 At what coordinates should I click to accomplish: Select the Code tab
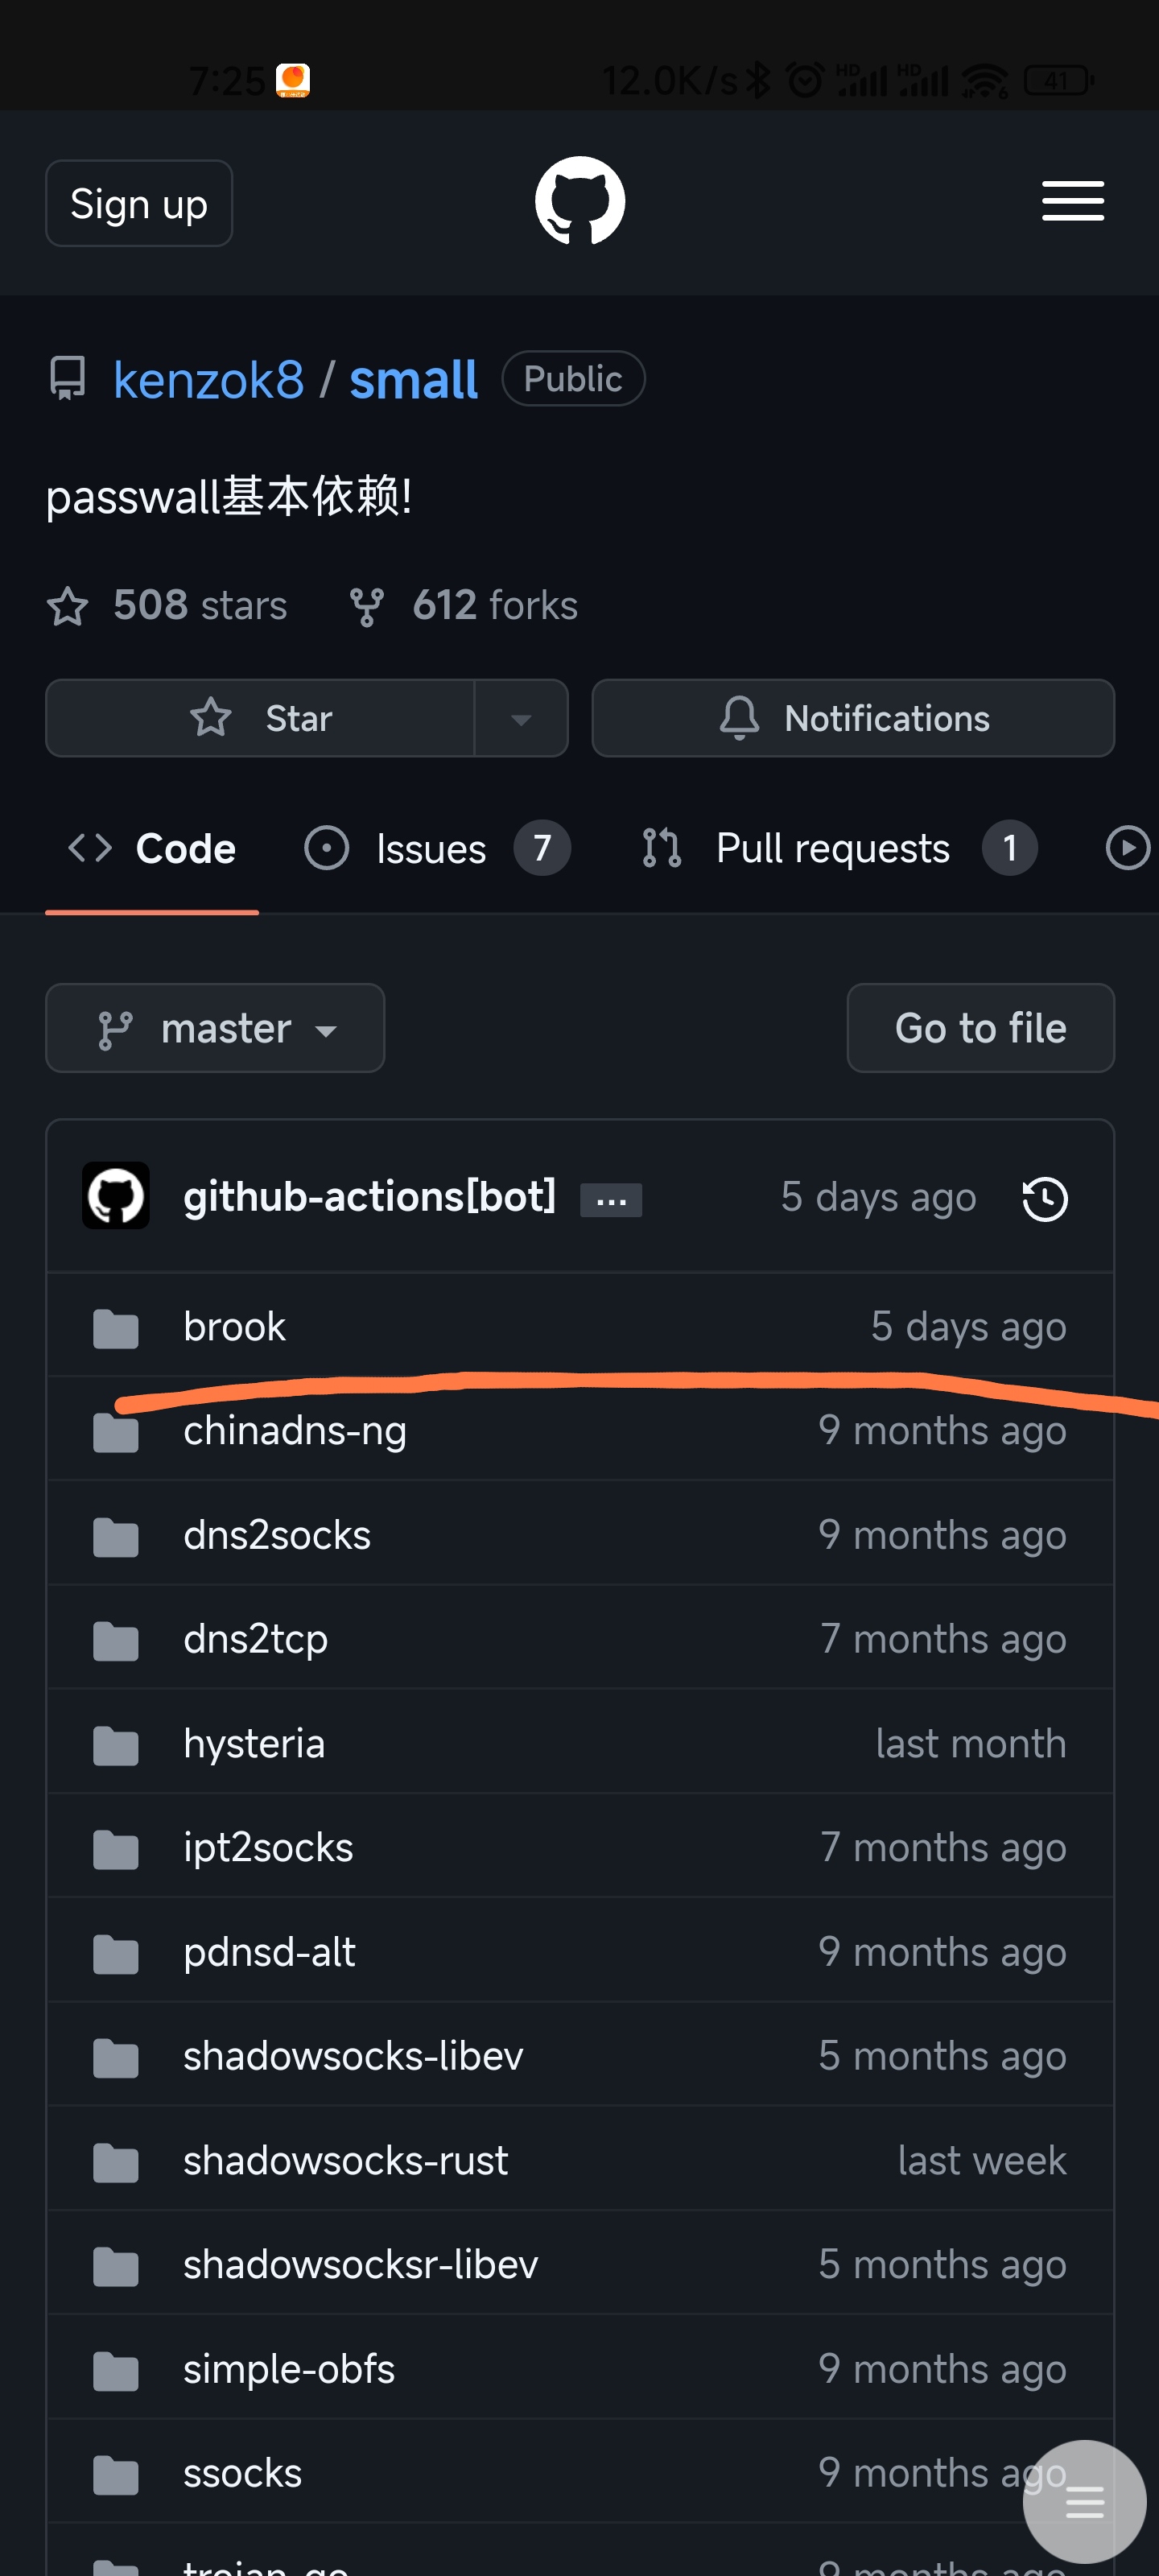[152, 848]
